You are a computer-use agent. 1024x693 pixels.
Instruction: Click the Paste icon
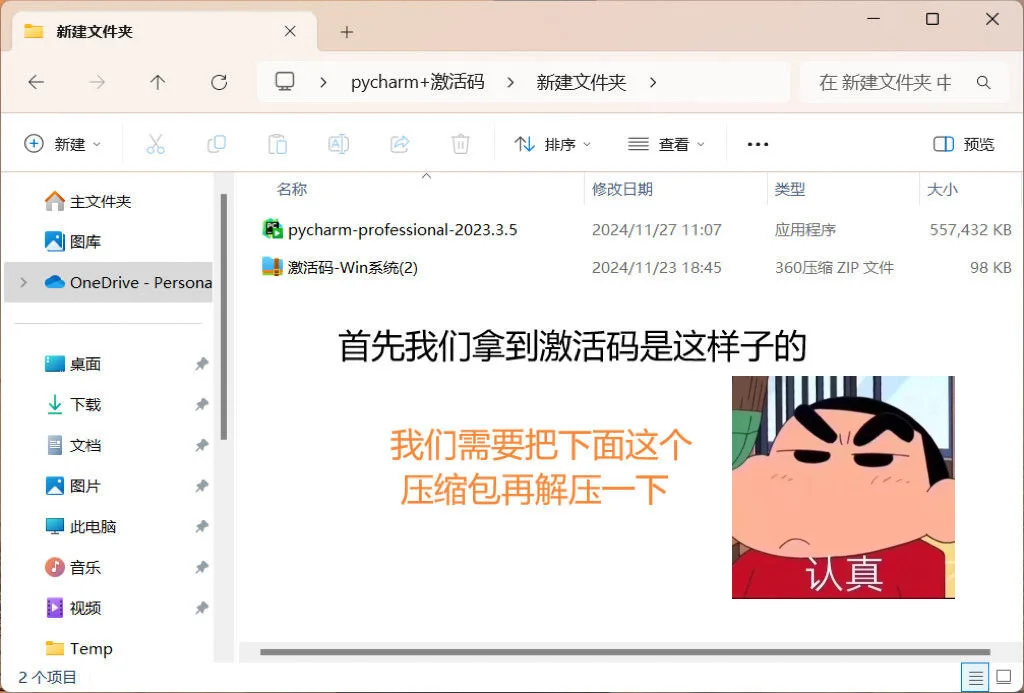[x=277, y=144]
